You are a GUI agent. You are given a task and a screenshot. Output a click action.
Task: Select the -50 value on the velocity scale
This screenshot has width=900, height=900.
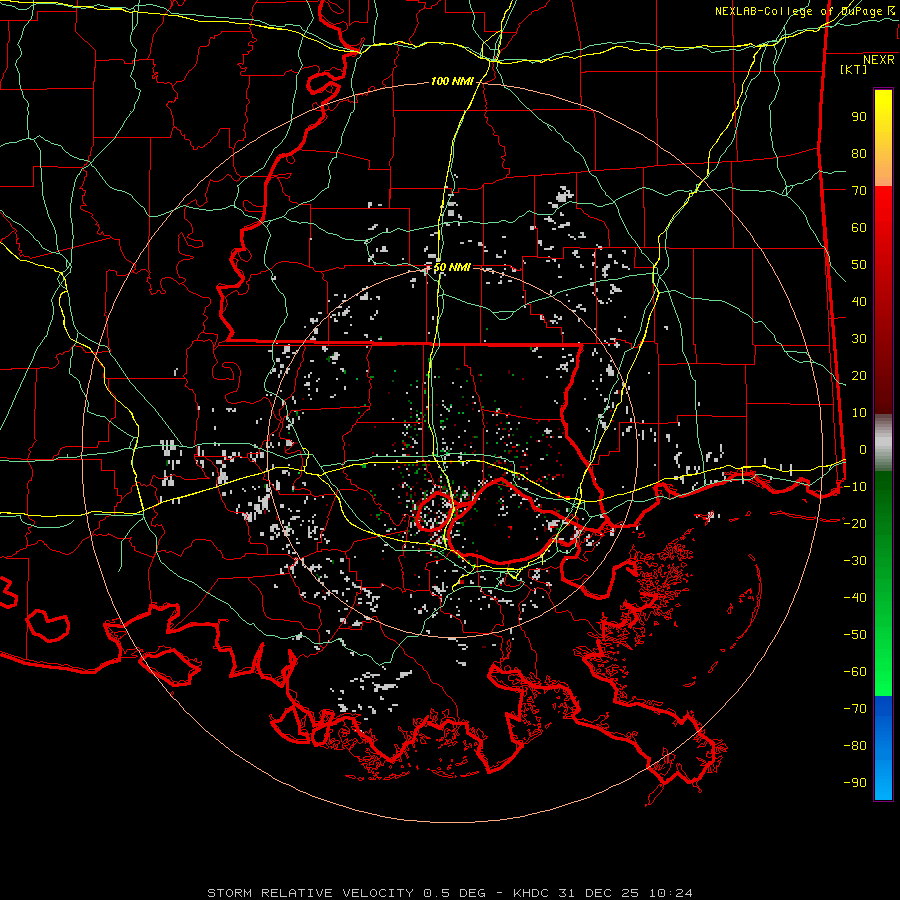click(x=855, y=634)
